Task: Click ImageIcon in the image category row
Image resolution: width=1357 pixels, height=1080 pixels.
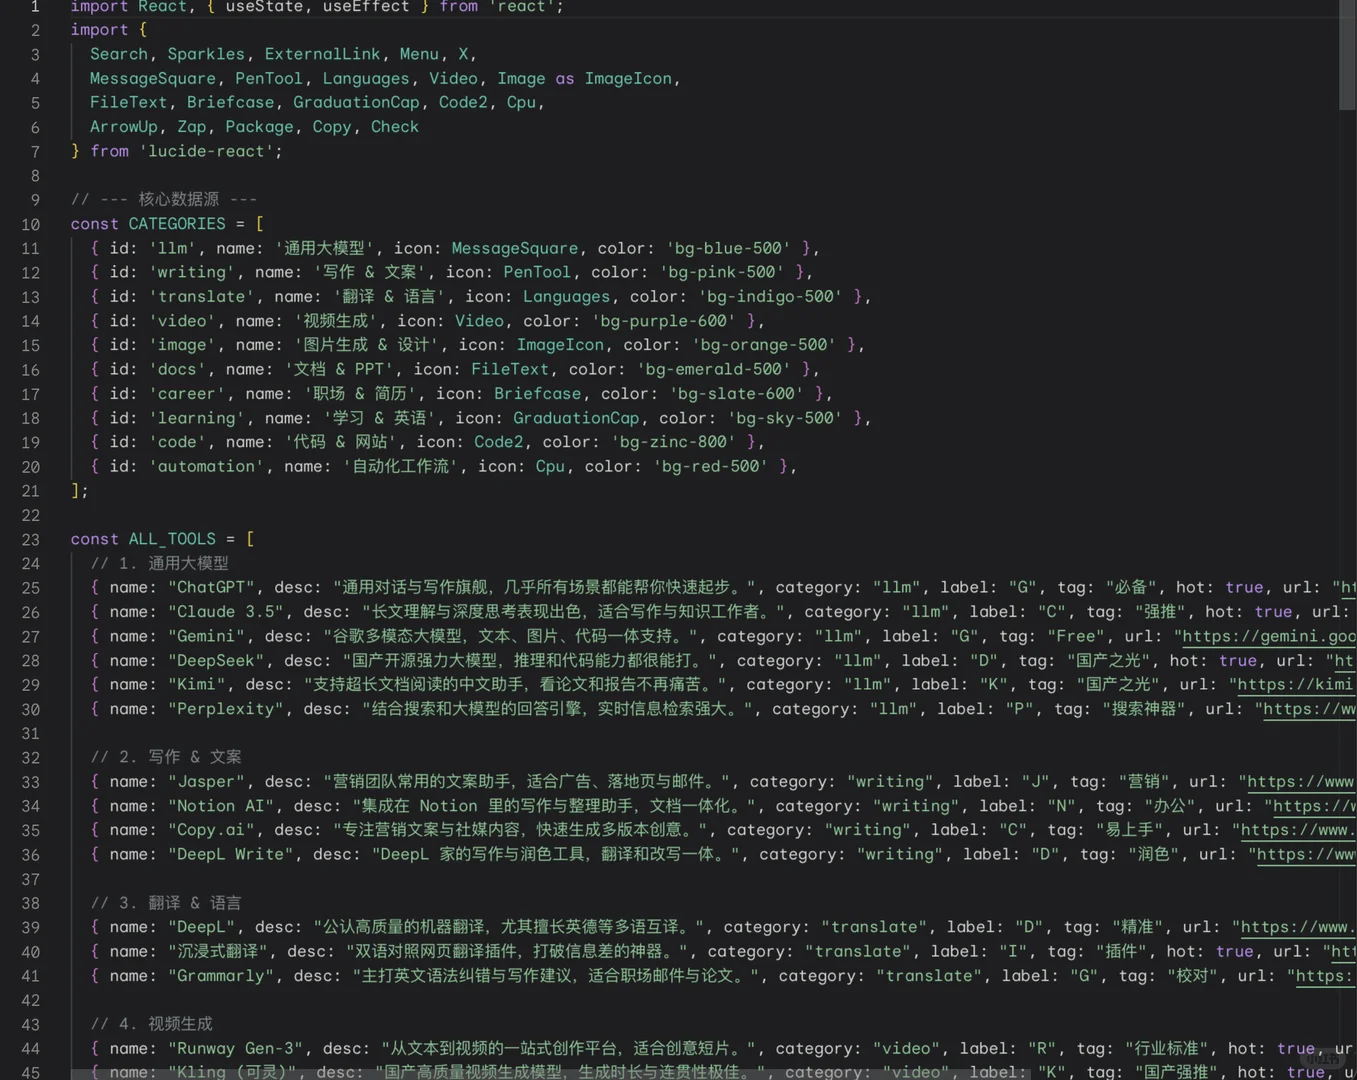Action: [560, 345]
